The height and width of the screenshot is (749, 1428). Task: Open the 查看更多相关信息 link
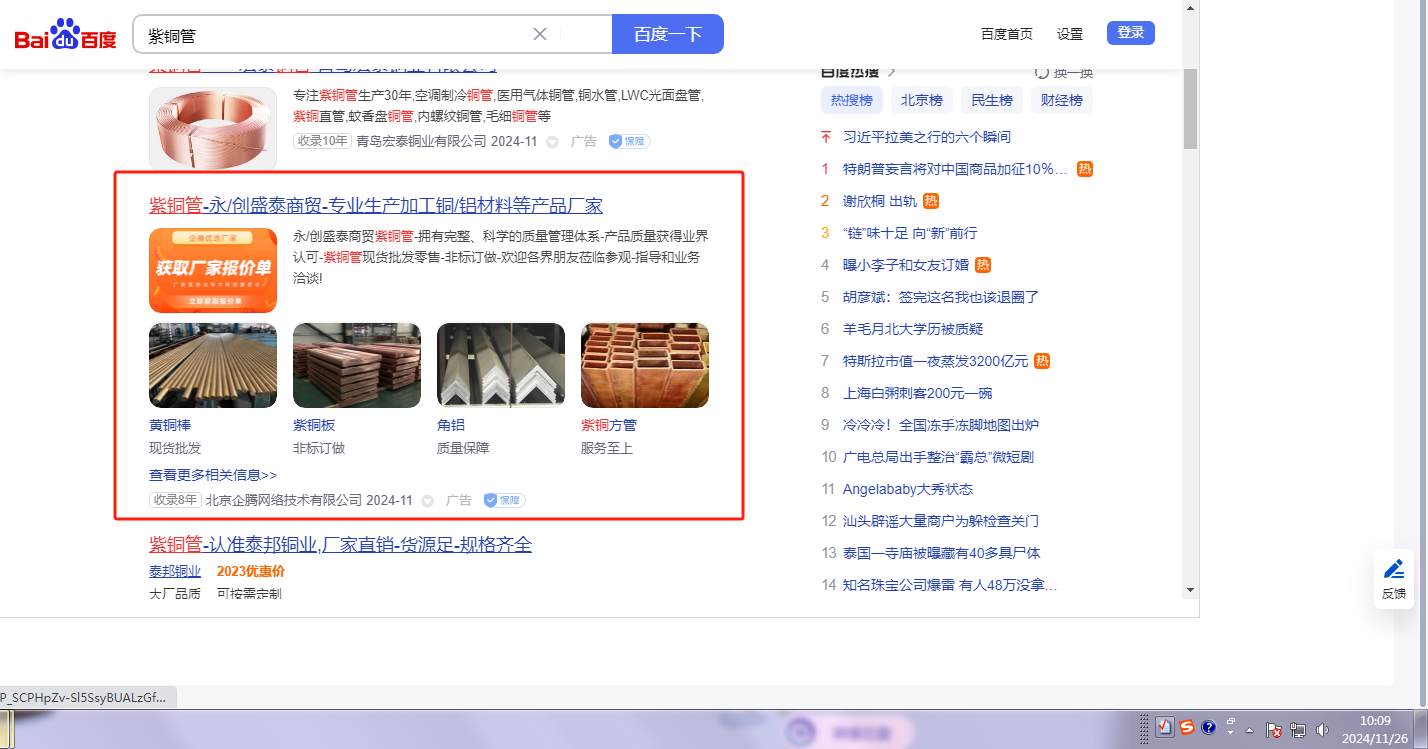(213, 475)
